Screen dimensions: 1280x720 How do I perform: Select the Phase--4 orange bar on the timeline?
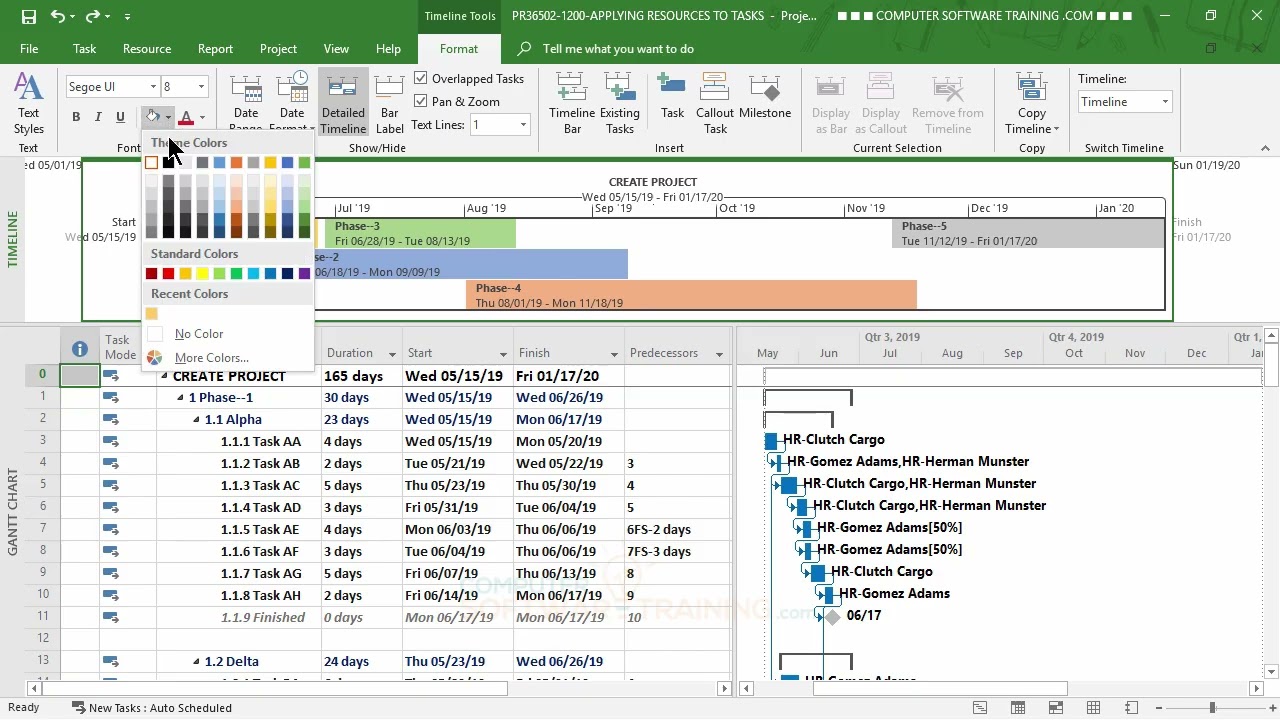point(691,295)
